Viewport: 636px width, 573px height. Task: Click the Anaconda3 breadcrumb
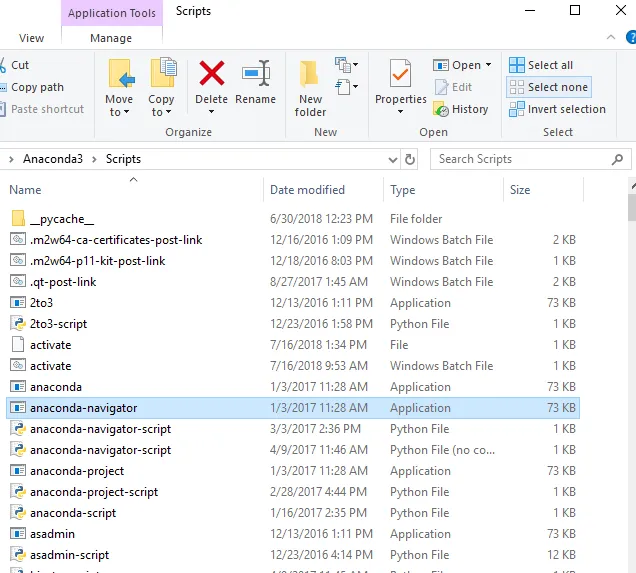pyautogui.click(x=53, y=159)
